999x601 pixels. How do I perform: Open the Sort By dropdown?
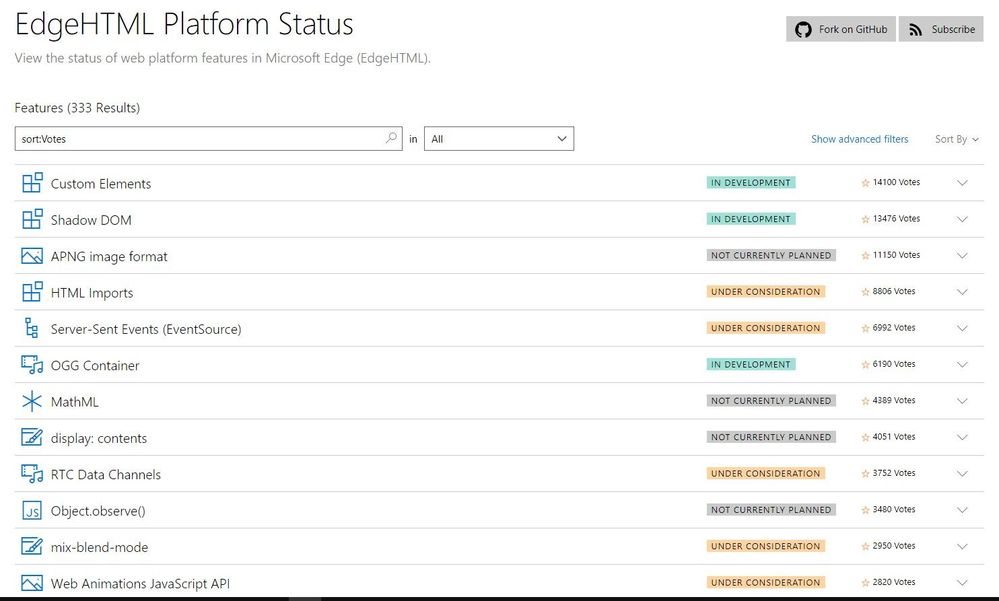pos(955,139)
